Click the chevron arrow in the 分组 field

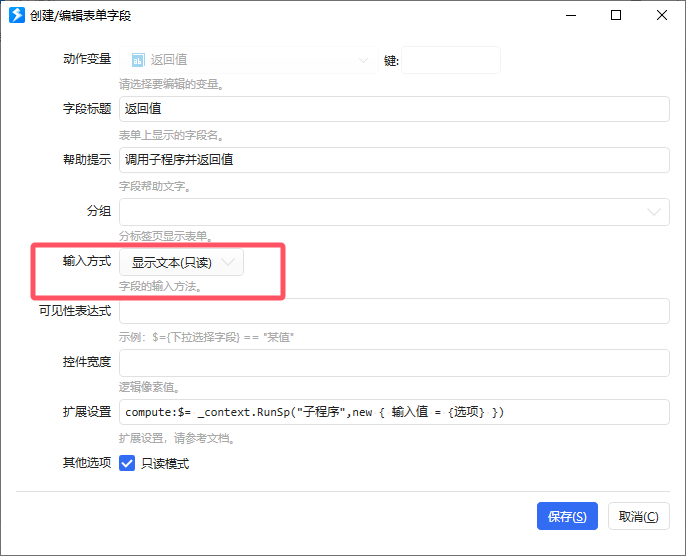(655, 211)
